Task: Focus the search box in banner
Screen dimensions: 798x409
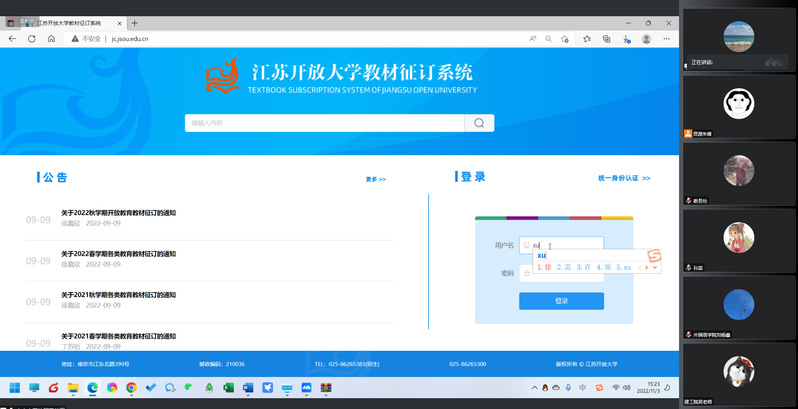Action: click(x=325, y=123)
